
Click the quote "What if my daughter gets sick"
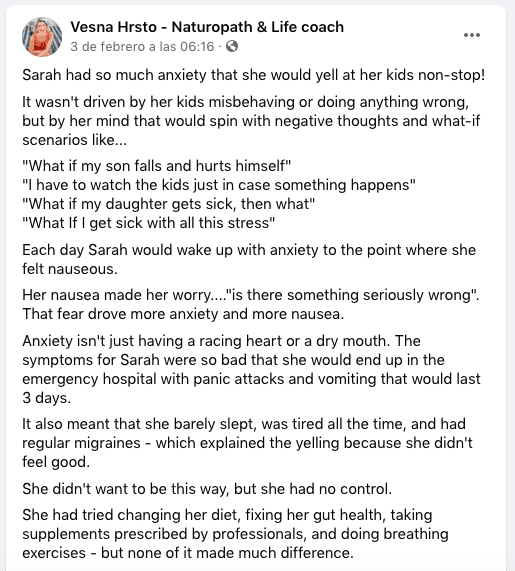(169, 204)
